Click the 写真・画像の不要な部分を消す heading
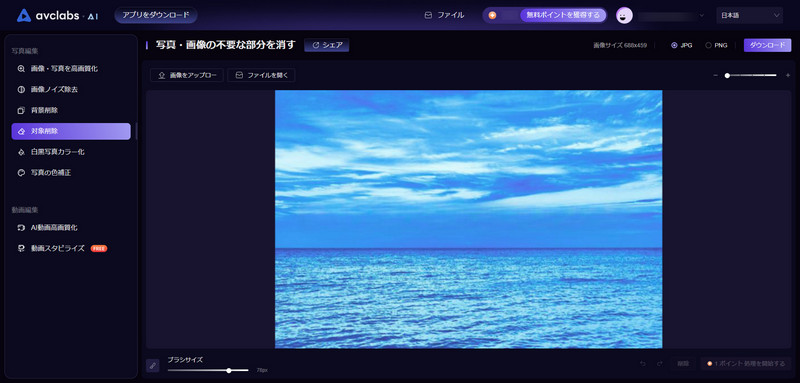800x383 pixels. (x=226, y=45)
